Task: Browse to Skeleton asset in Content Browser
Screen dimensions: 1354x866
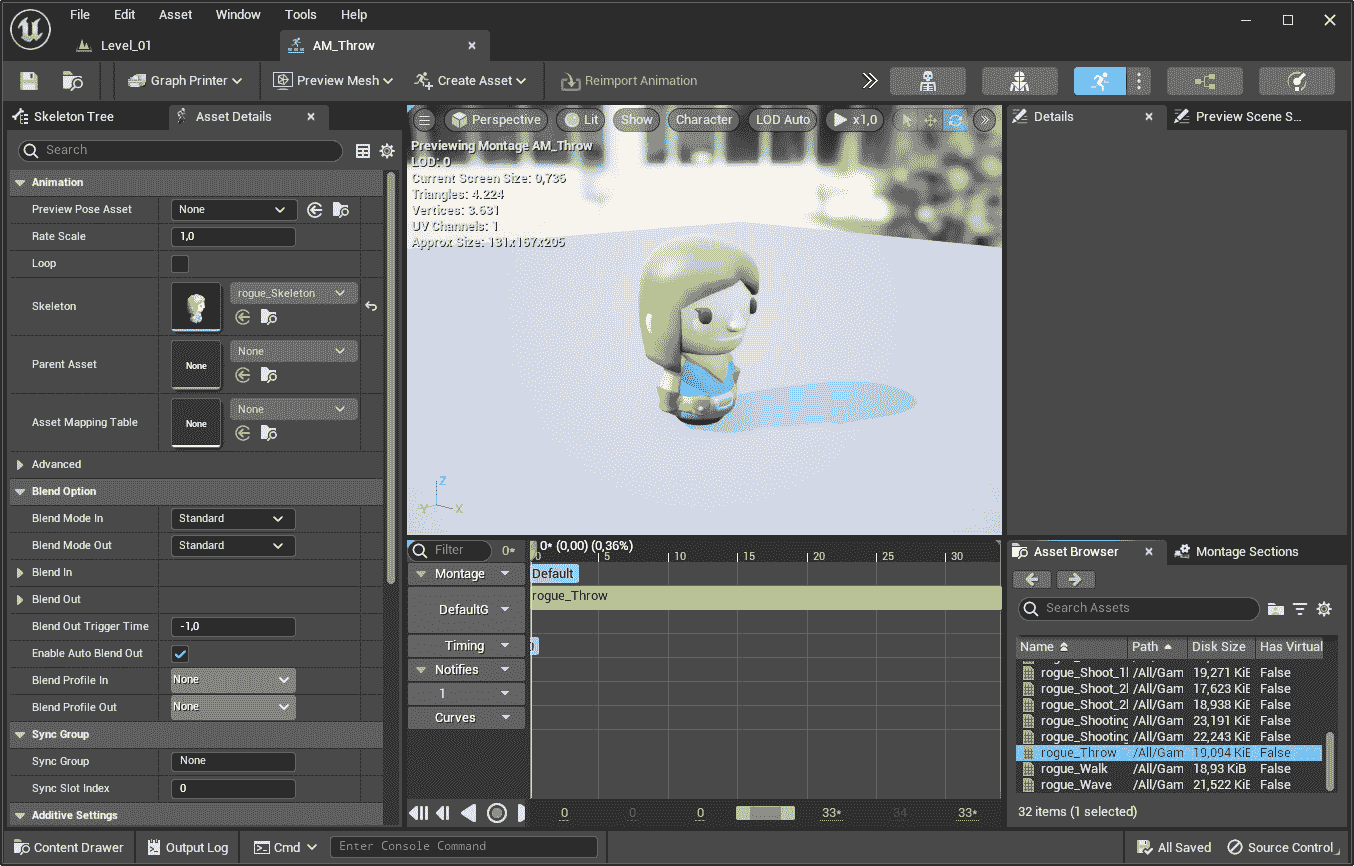Action: 269,317
